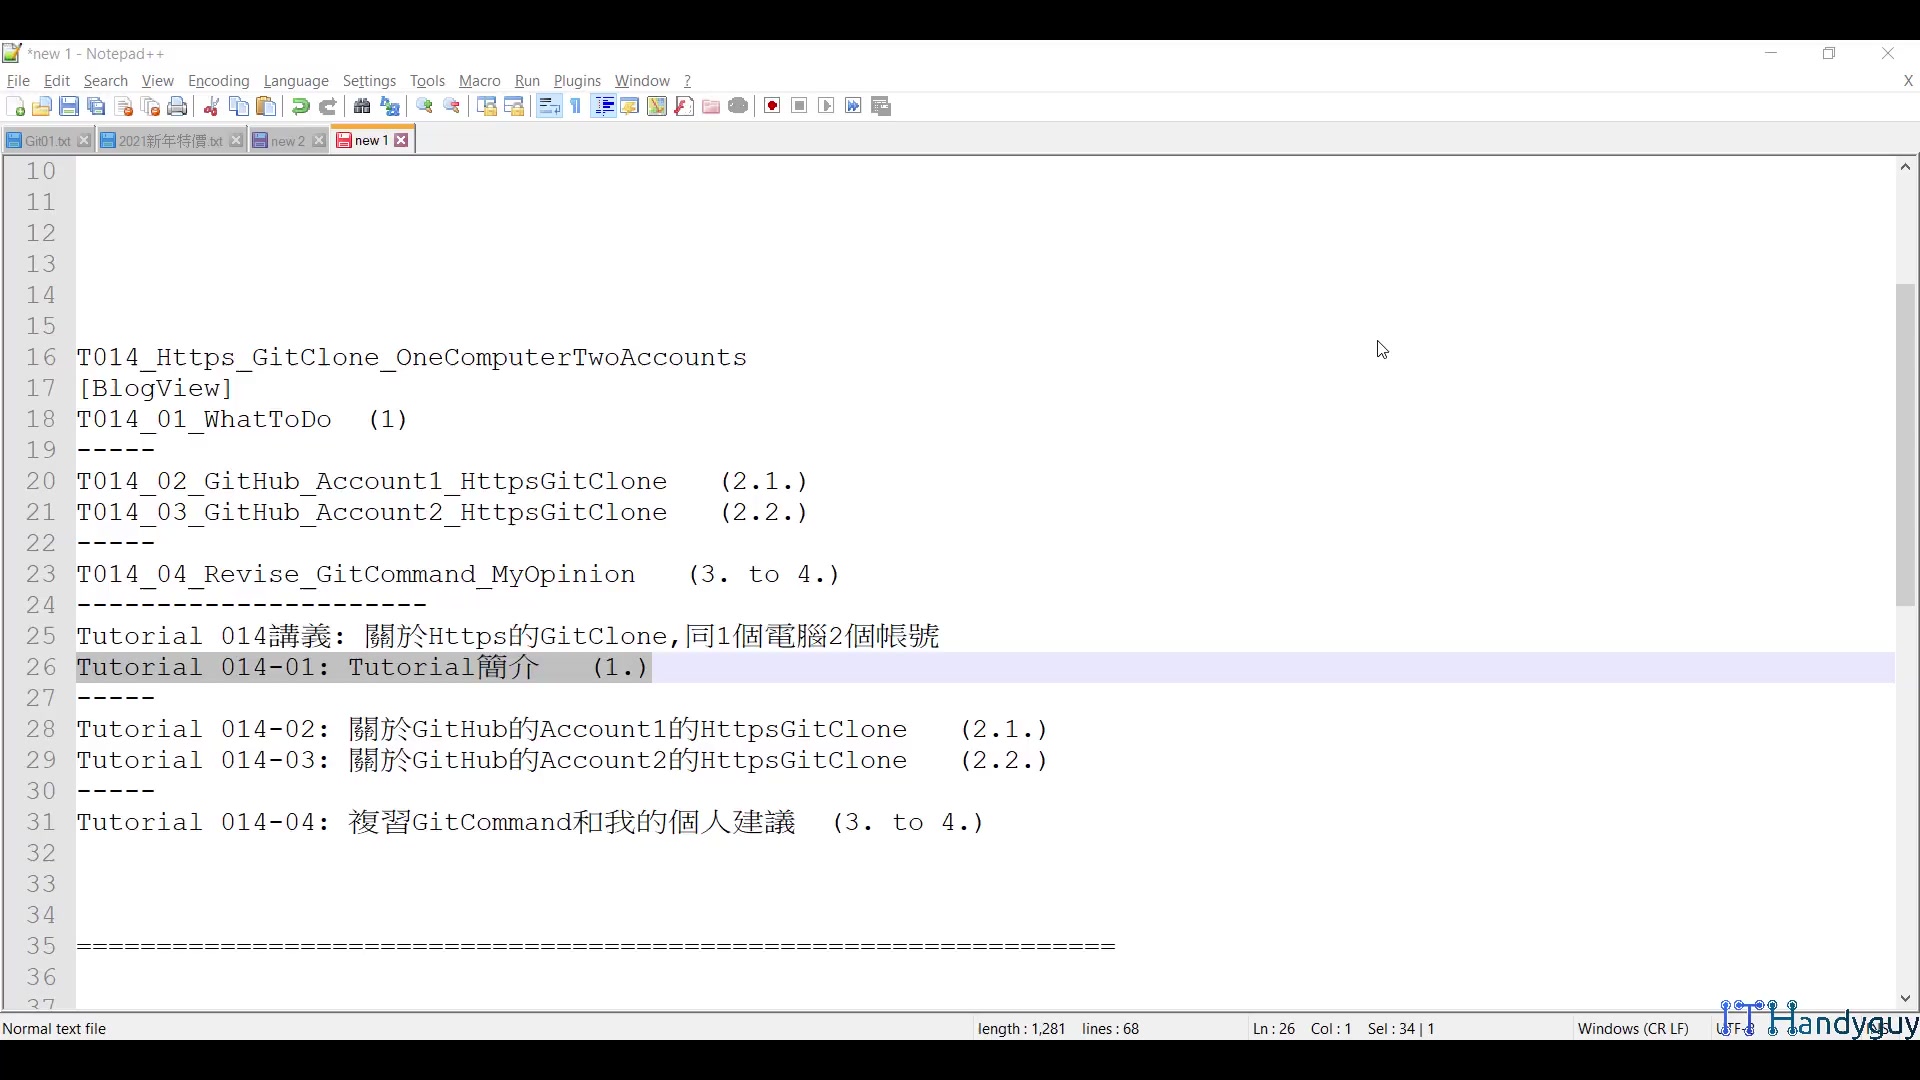Expand the Macro menu

(x=479, y=81)
